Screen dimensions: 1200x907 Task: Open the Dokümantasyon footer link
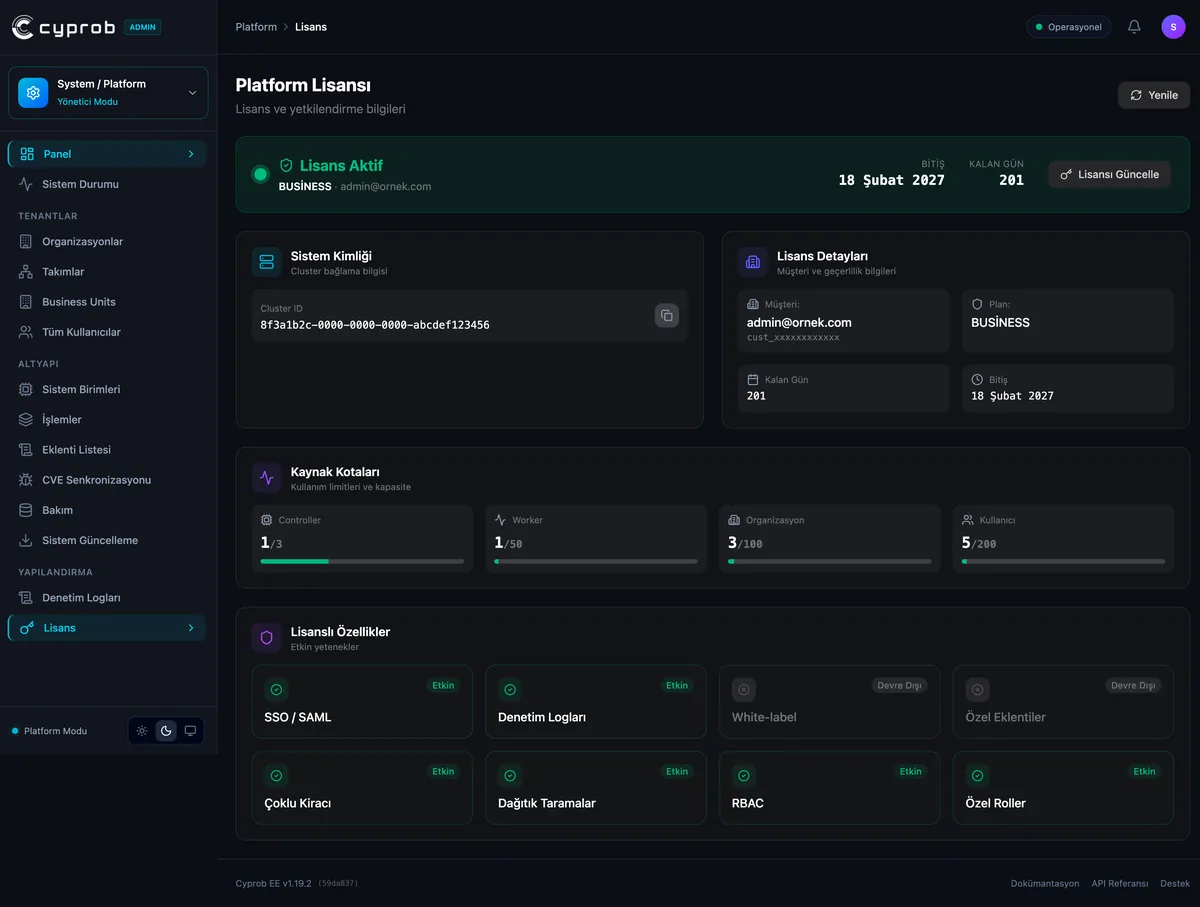click(x=1045, y=884)
